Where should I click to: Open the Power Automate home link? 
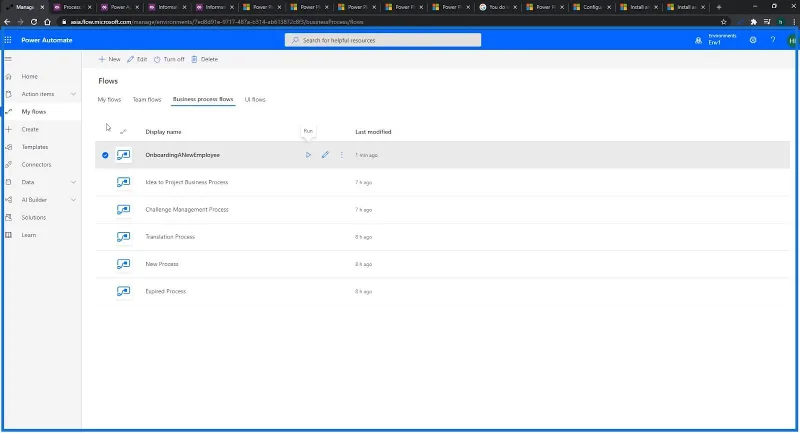(46, 40)
